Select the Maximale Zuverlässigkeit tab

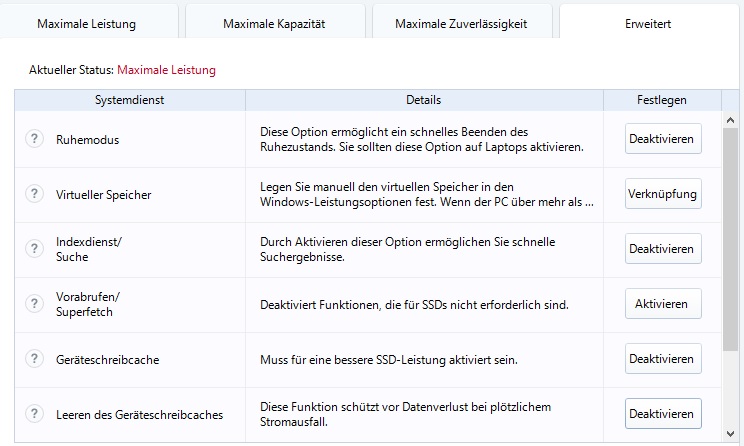(460, 23)
